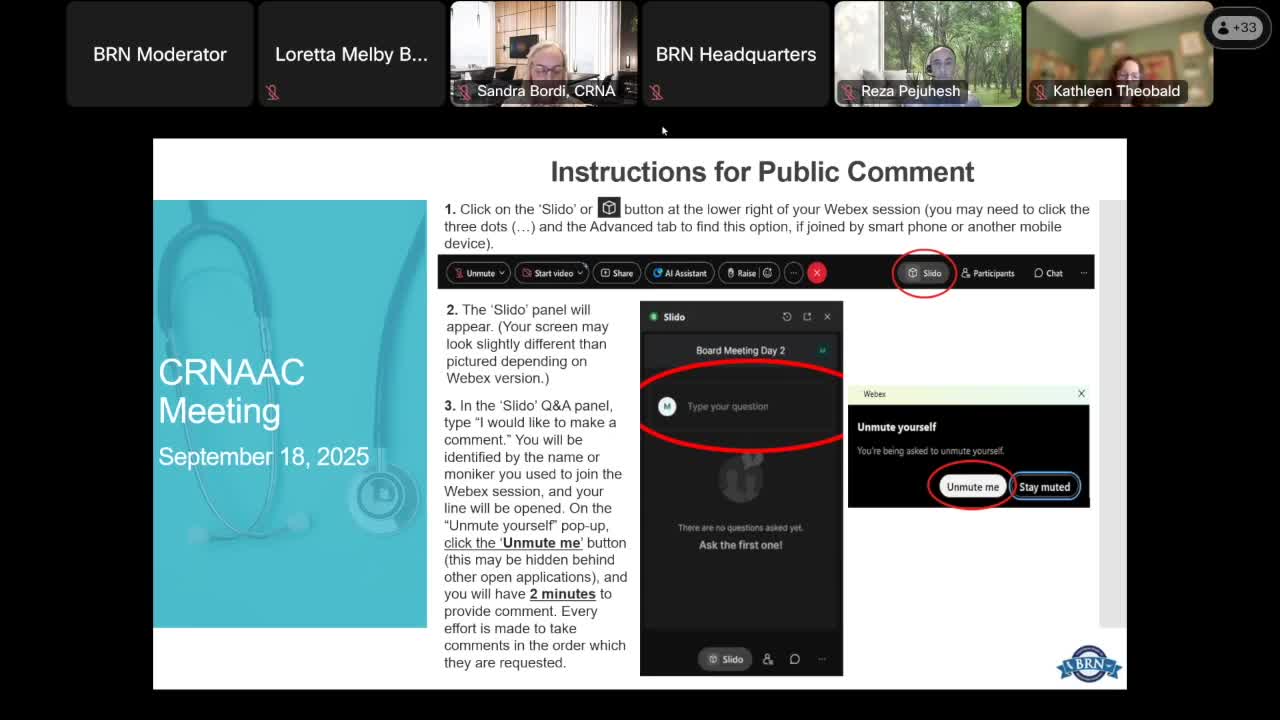Click the participants icon at Slido panel bottom
The width and height of the screenshot is (1280, 720).
point(768,659)
